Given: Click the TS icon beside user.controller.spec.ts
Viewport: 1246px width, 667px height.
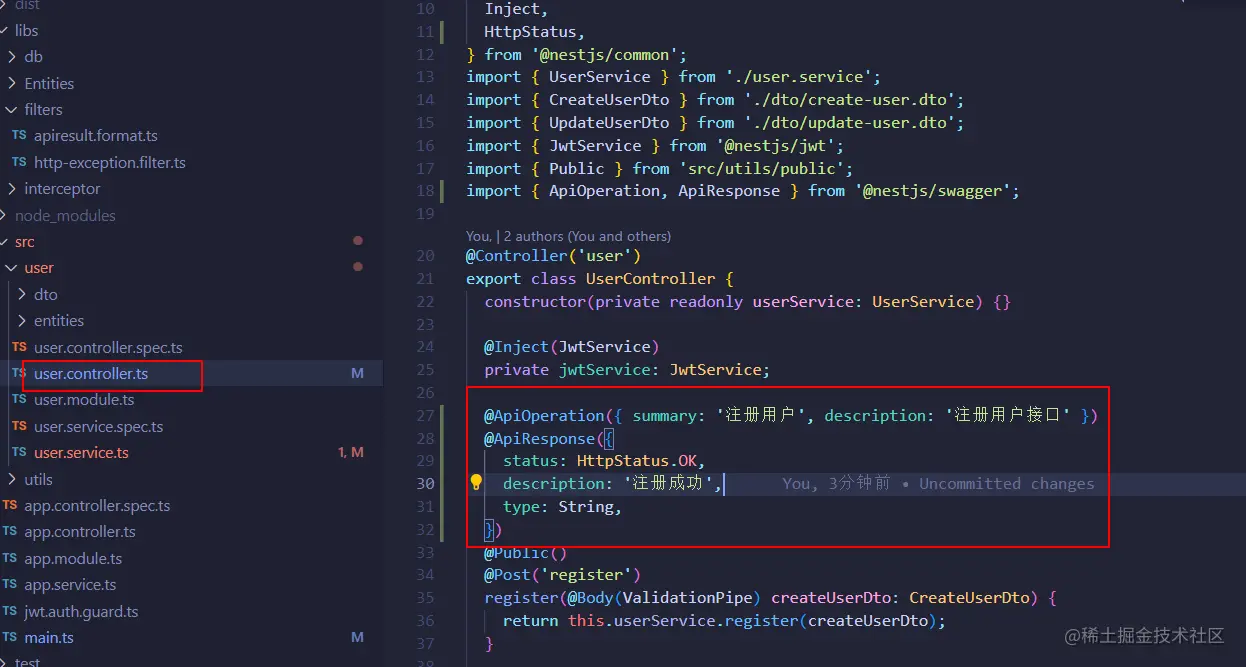Looking at the screenshot, I should pyautogui.click(x=19, y=347).
